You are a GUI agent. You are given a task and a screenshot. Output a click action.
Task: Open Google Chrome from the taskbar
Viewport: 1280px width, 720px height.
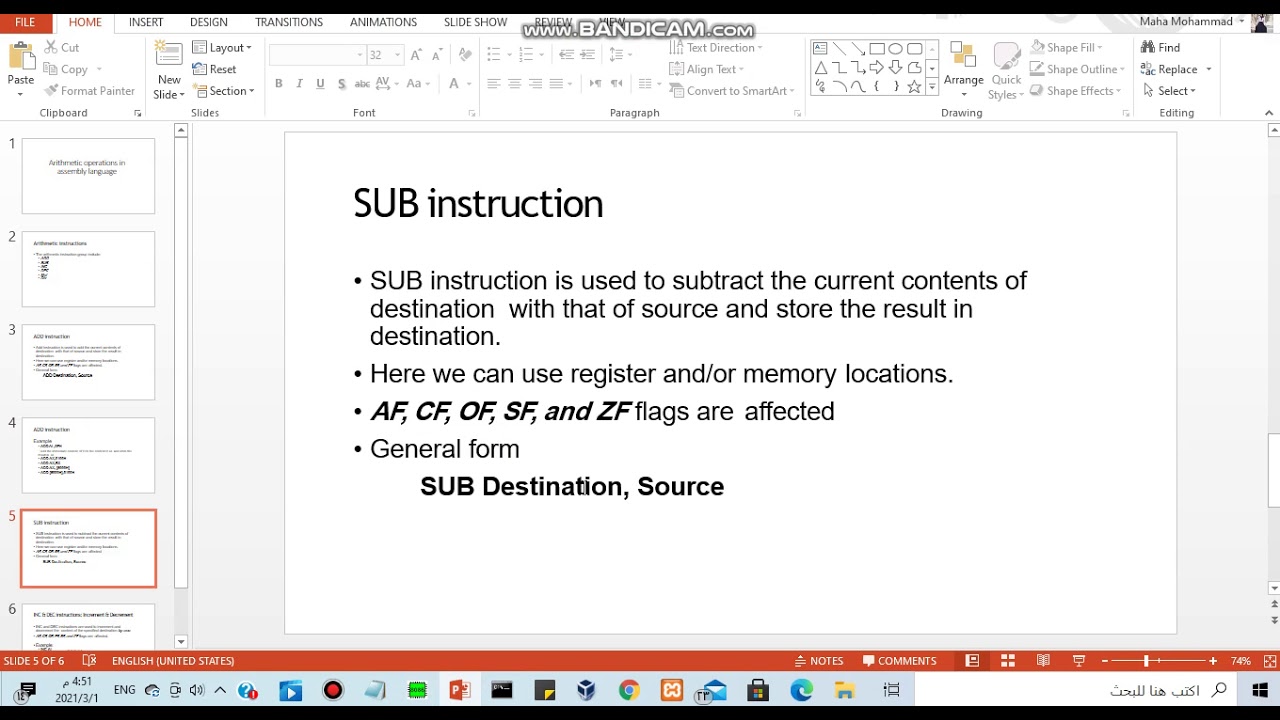click(x=628, y=690)
